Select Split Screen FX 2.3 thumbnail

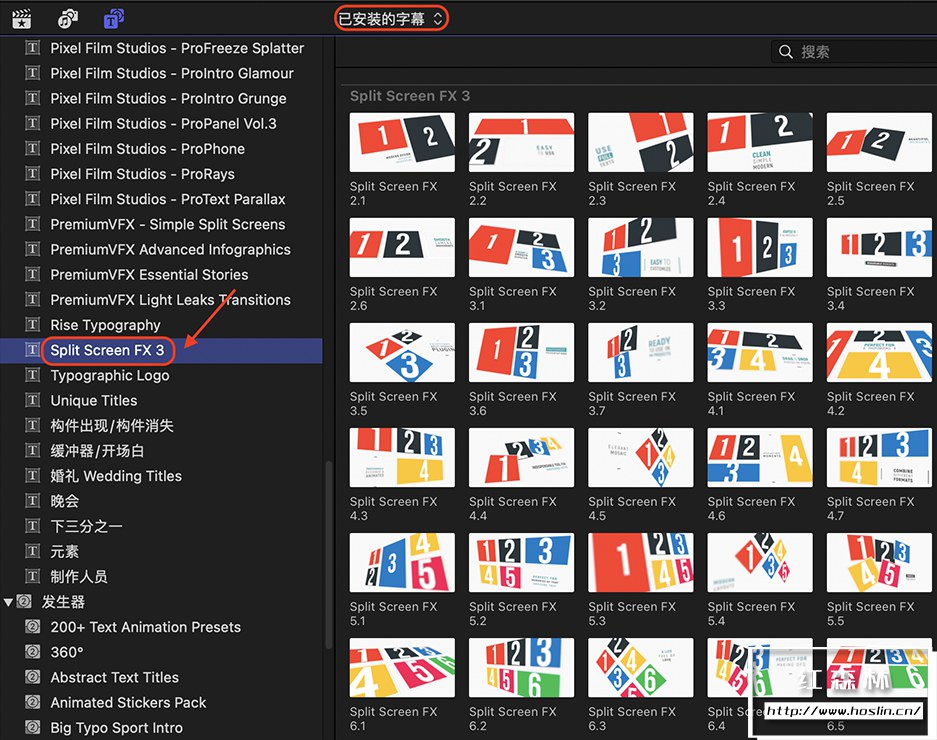[641, 142]
